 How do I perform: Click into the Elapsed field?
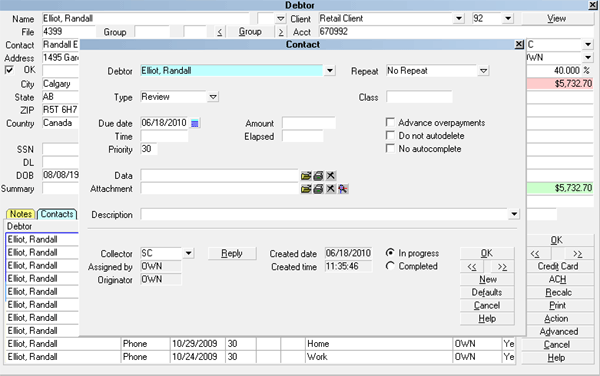pos(303,136)
